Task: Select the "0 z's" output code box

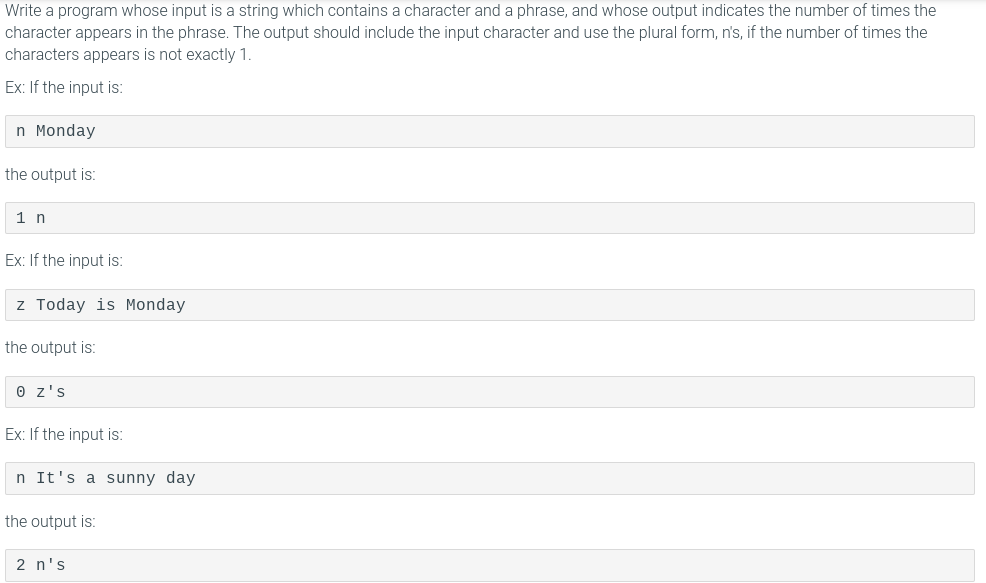Action: (490, 392)
